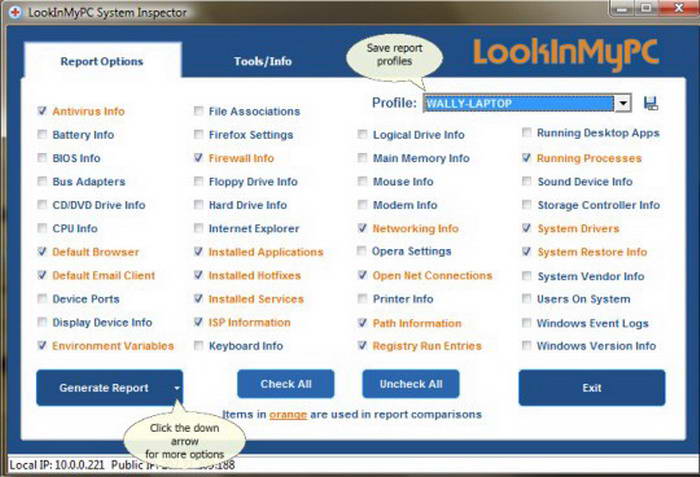Screen dimensions: 700x477
Task: Click the save profile floppy disk icon
Action: (651, 103)
